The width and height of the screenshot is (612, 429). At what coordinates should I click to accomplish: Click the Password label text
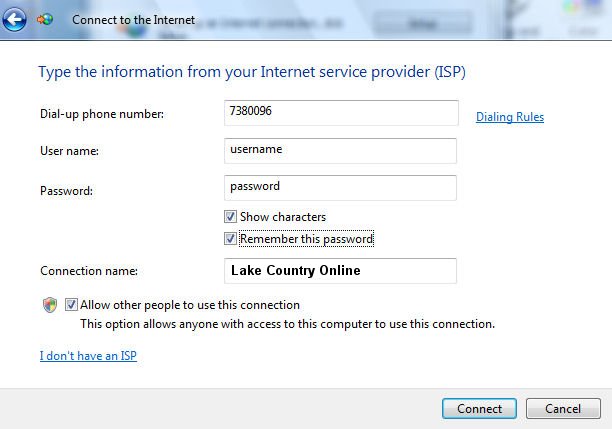coord(66,191)
